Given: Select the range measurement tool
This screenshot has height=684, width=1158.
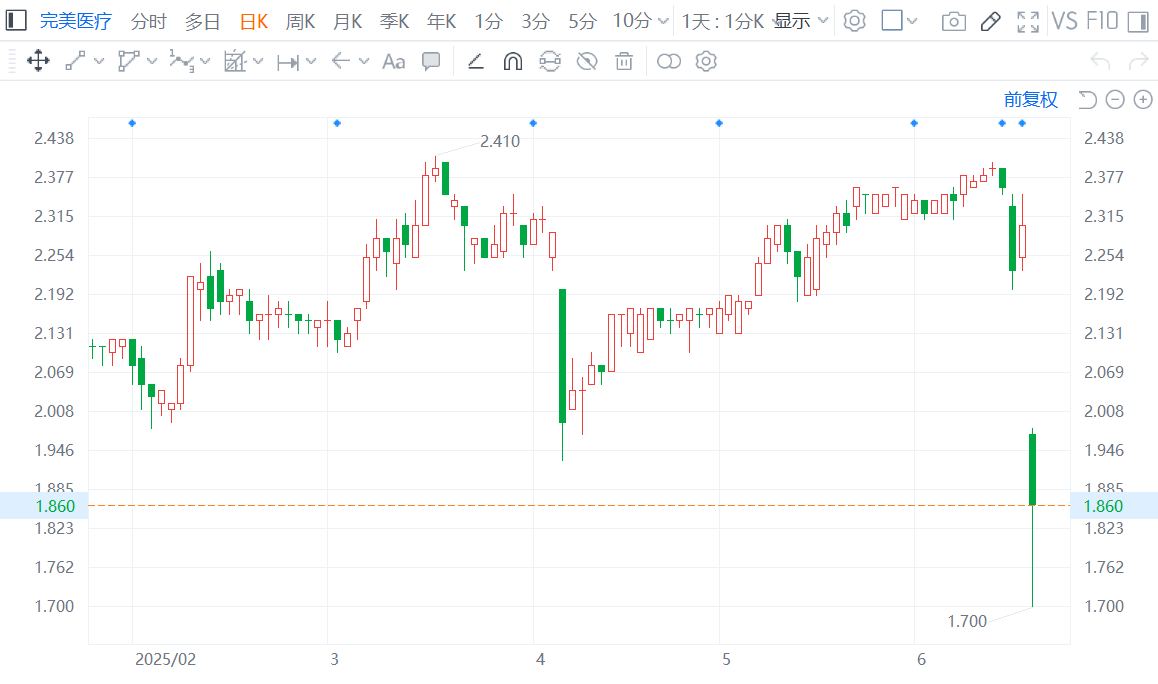Looking at the screenshot, I should point(288,63).
